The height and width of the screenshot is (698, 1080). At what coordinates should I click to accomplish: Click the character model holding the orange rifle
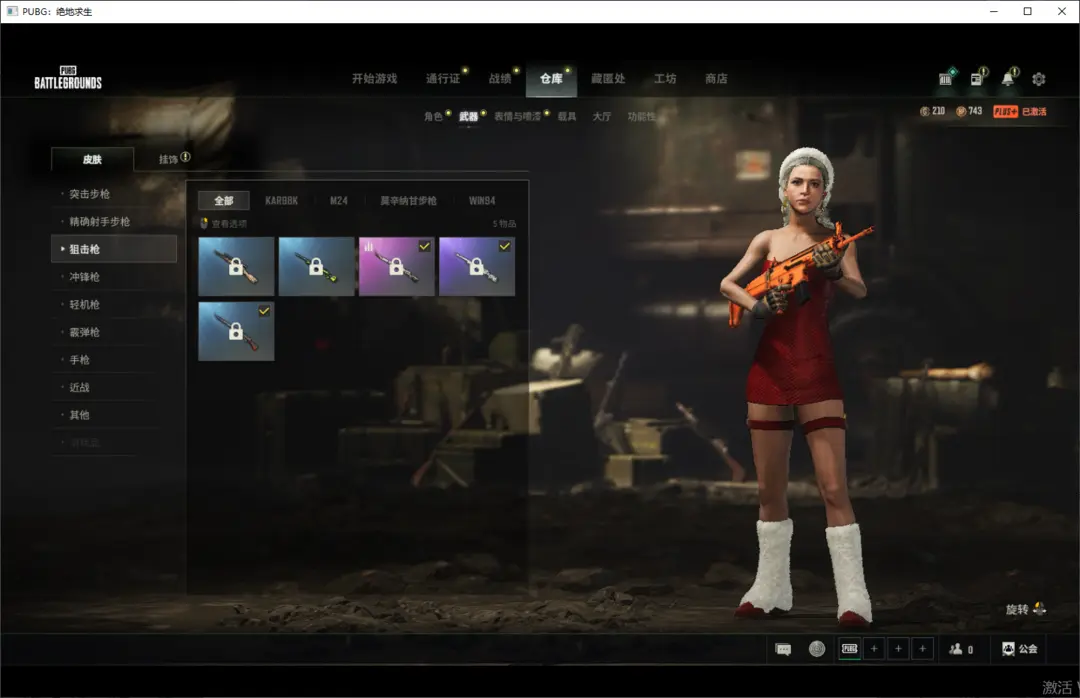tap(802, 386)
